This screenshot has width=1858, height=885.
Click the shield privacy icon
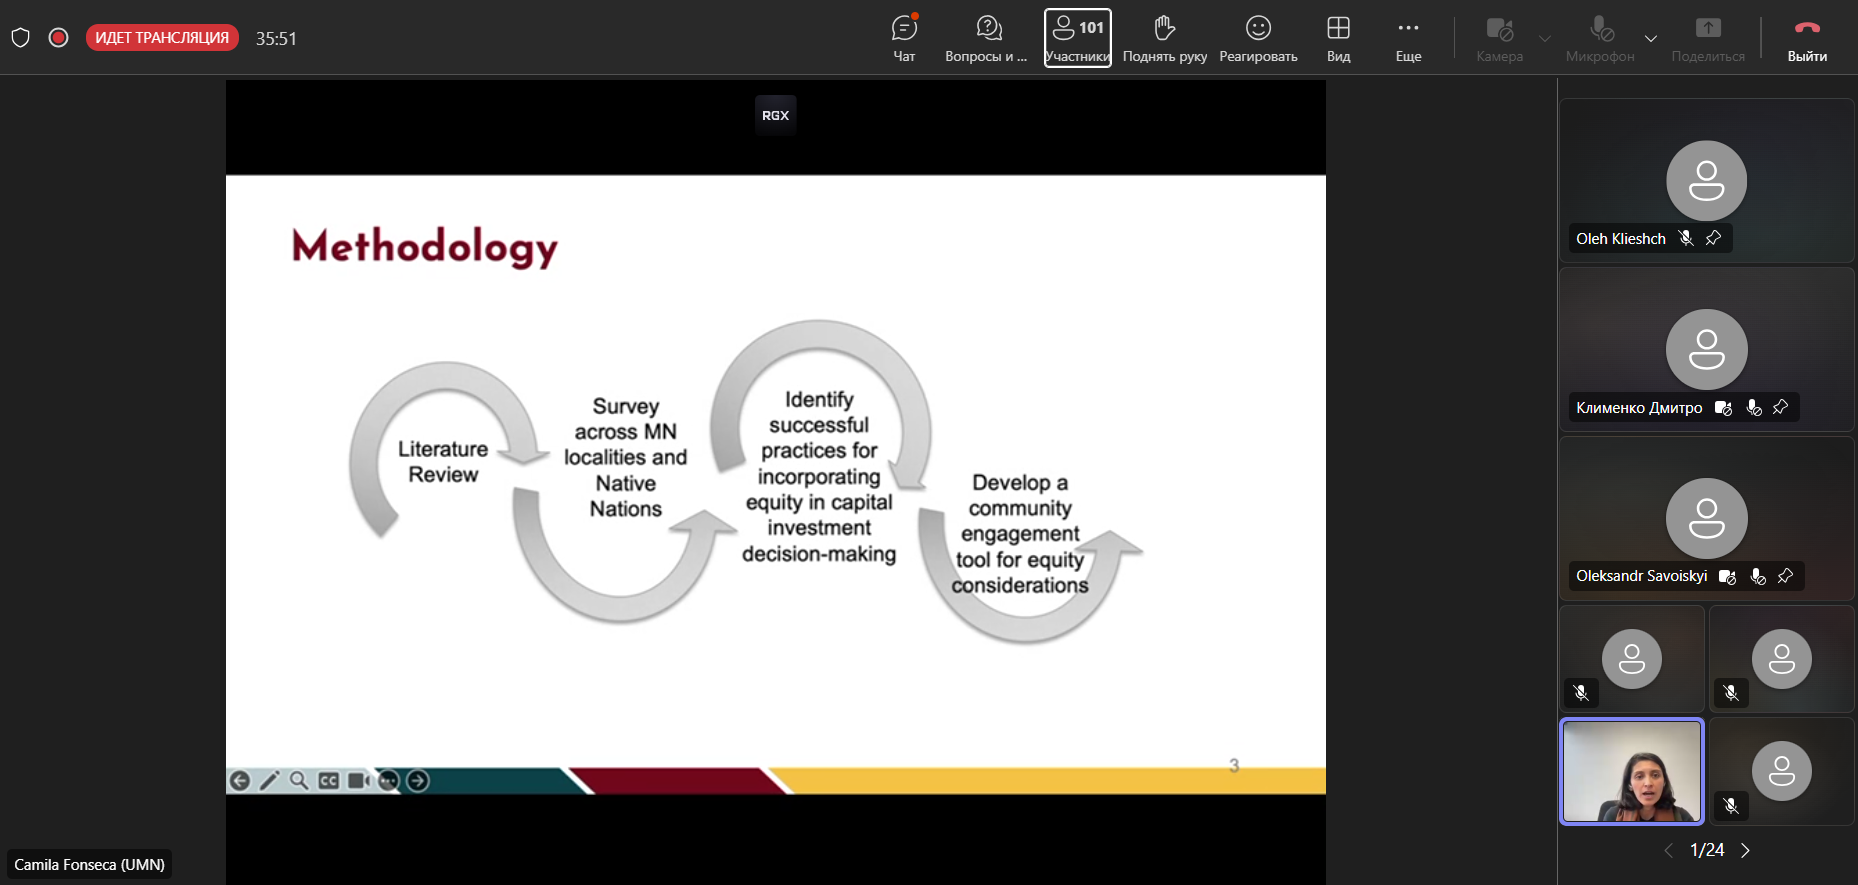pyautogui.click(x=20, y=38)
